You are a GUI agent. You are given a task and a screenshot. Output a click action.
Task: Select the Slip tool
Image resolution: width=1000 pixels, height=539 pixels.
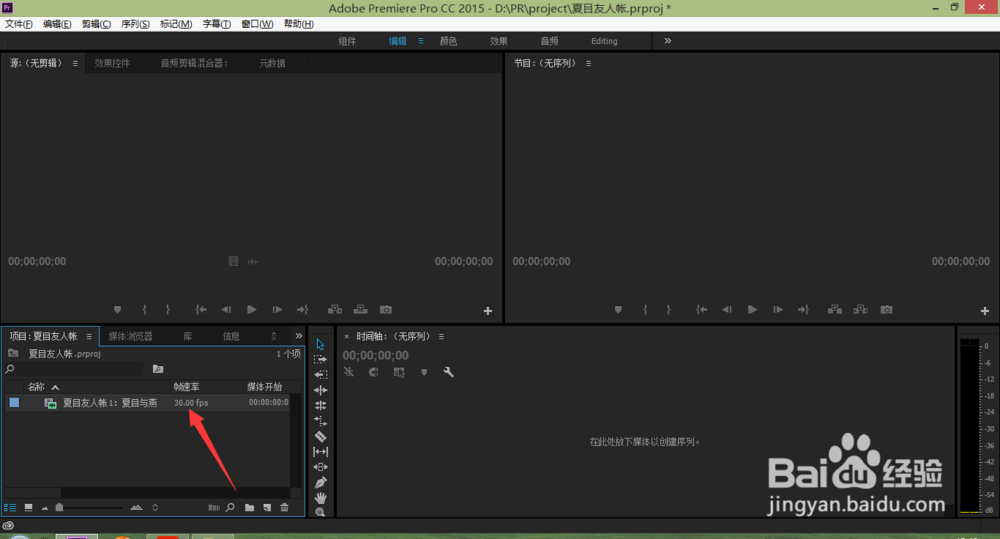pyautogui.click(x=320, y=452)
